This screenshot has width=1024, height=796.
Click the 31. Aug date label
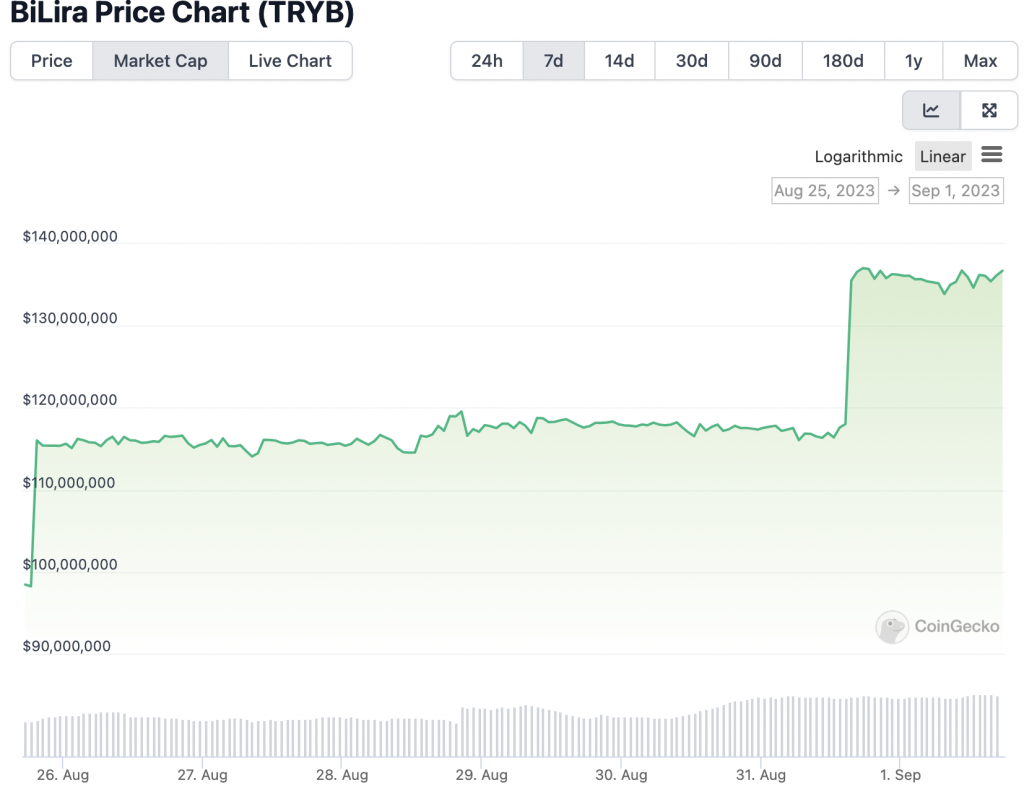pos(761,775)
